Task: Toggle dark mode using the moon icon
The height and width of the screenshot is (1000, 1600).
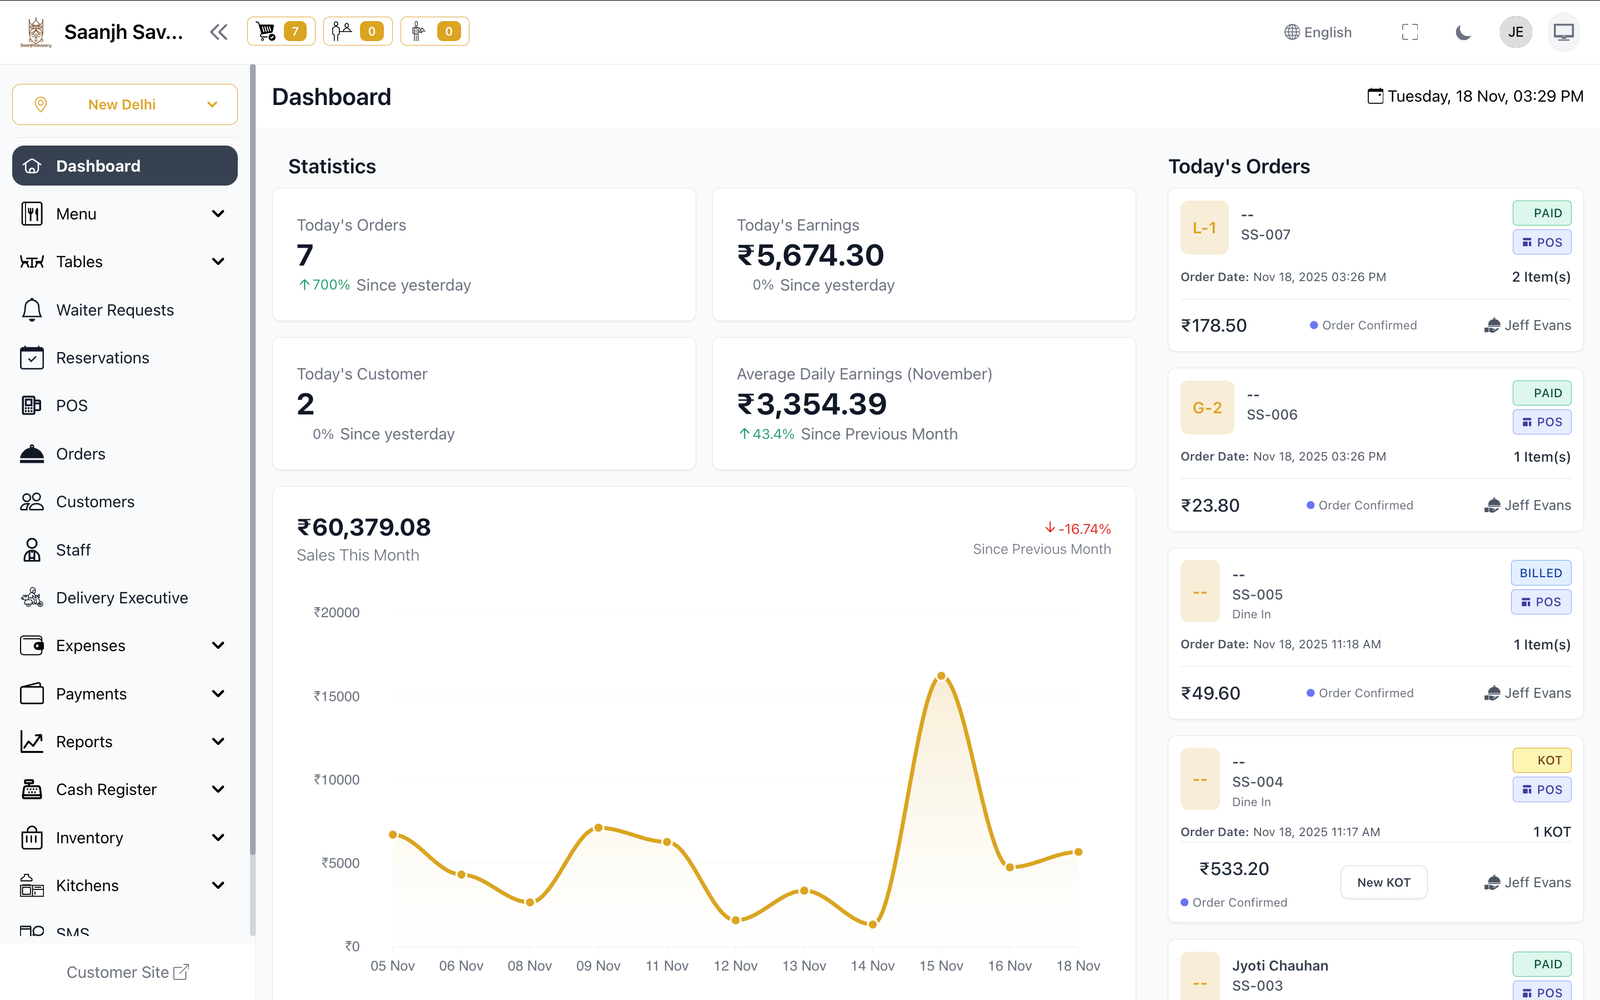Action: (x=1462, y=31)
